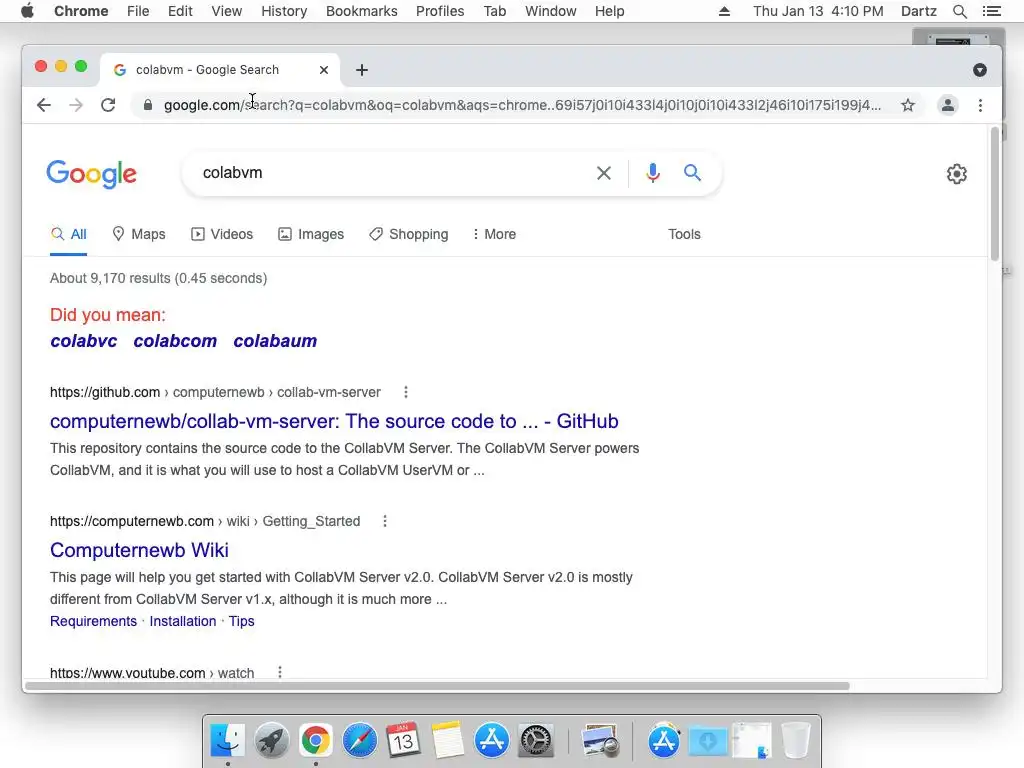
Task: Click the colabaum suggestion link
Action: pyautogui.click(x=275, y=341)
